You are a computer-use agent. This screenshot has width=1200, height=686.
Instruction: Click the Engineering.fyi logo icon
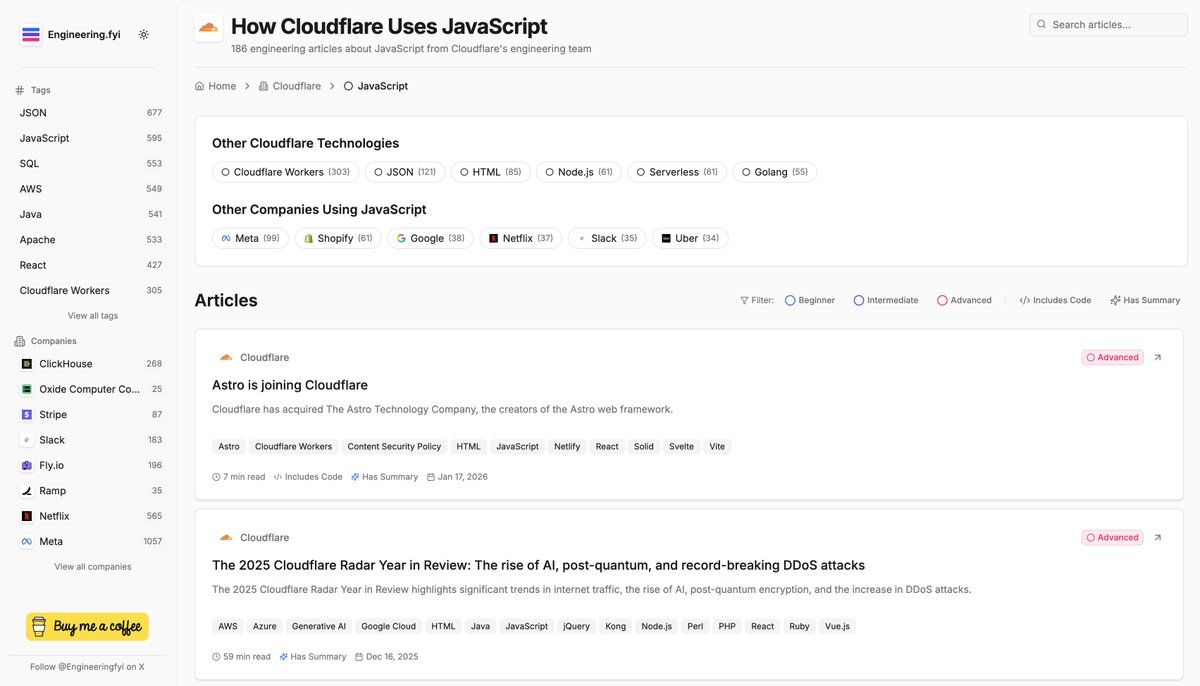(31, 34)
